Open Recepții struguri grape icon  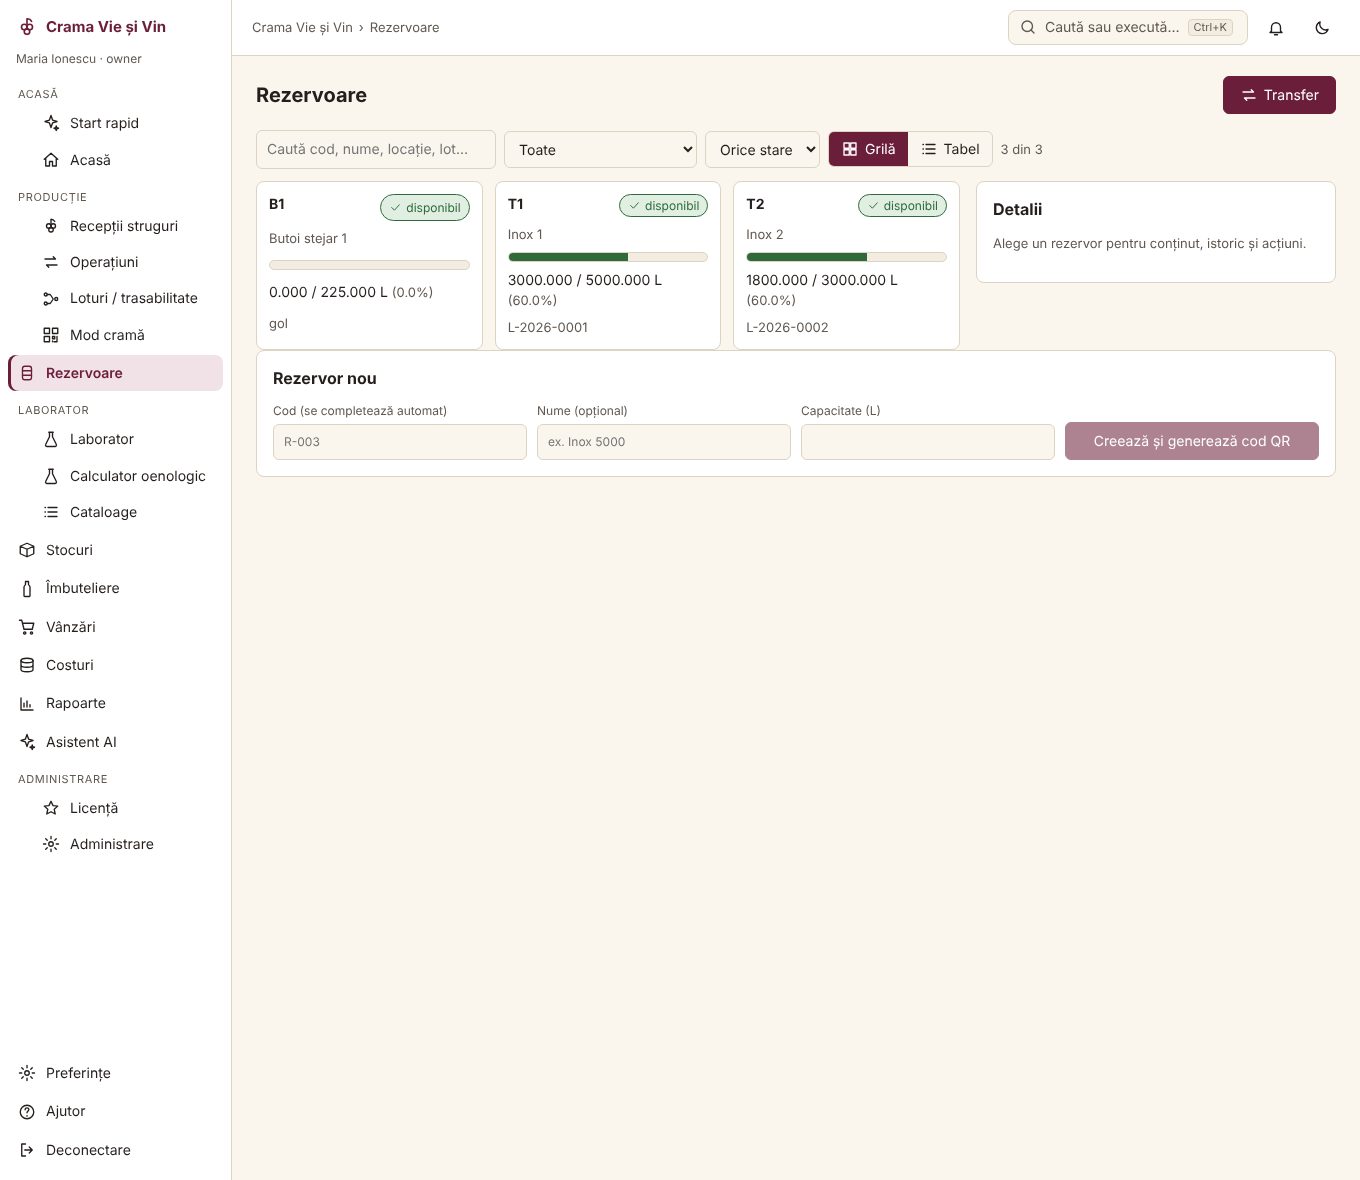[x=51, y=226]
